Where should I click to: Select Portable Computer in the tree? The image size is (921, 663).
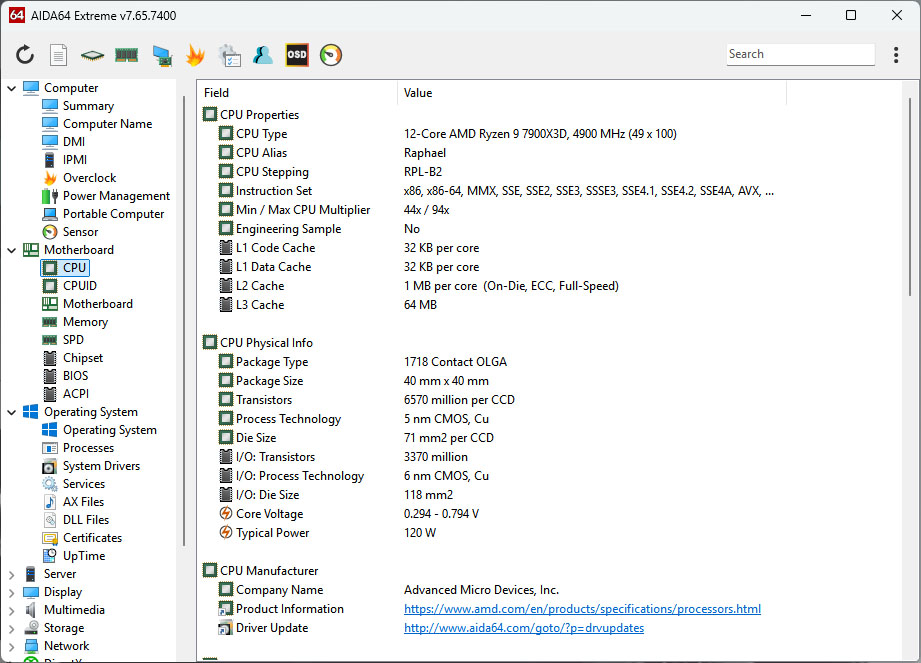coord(113,214)
